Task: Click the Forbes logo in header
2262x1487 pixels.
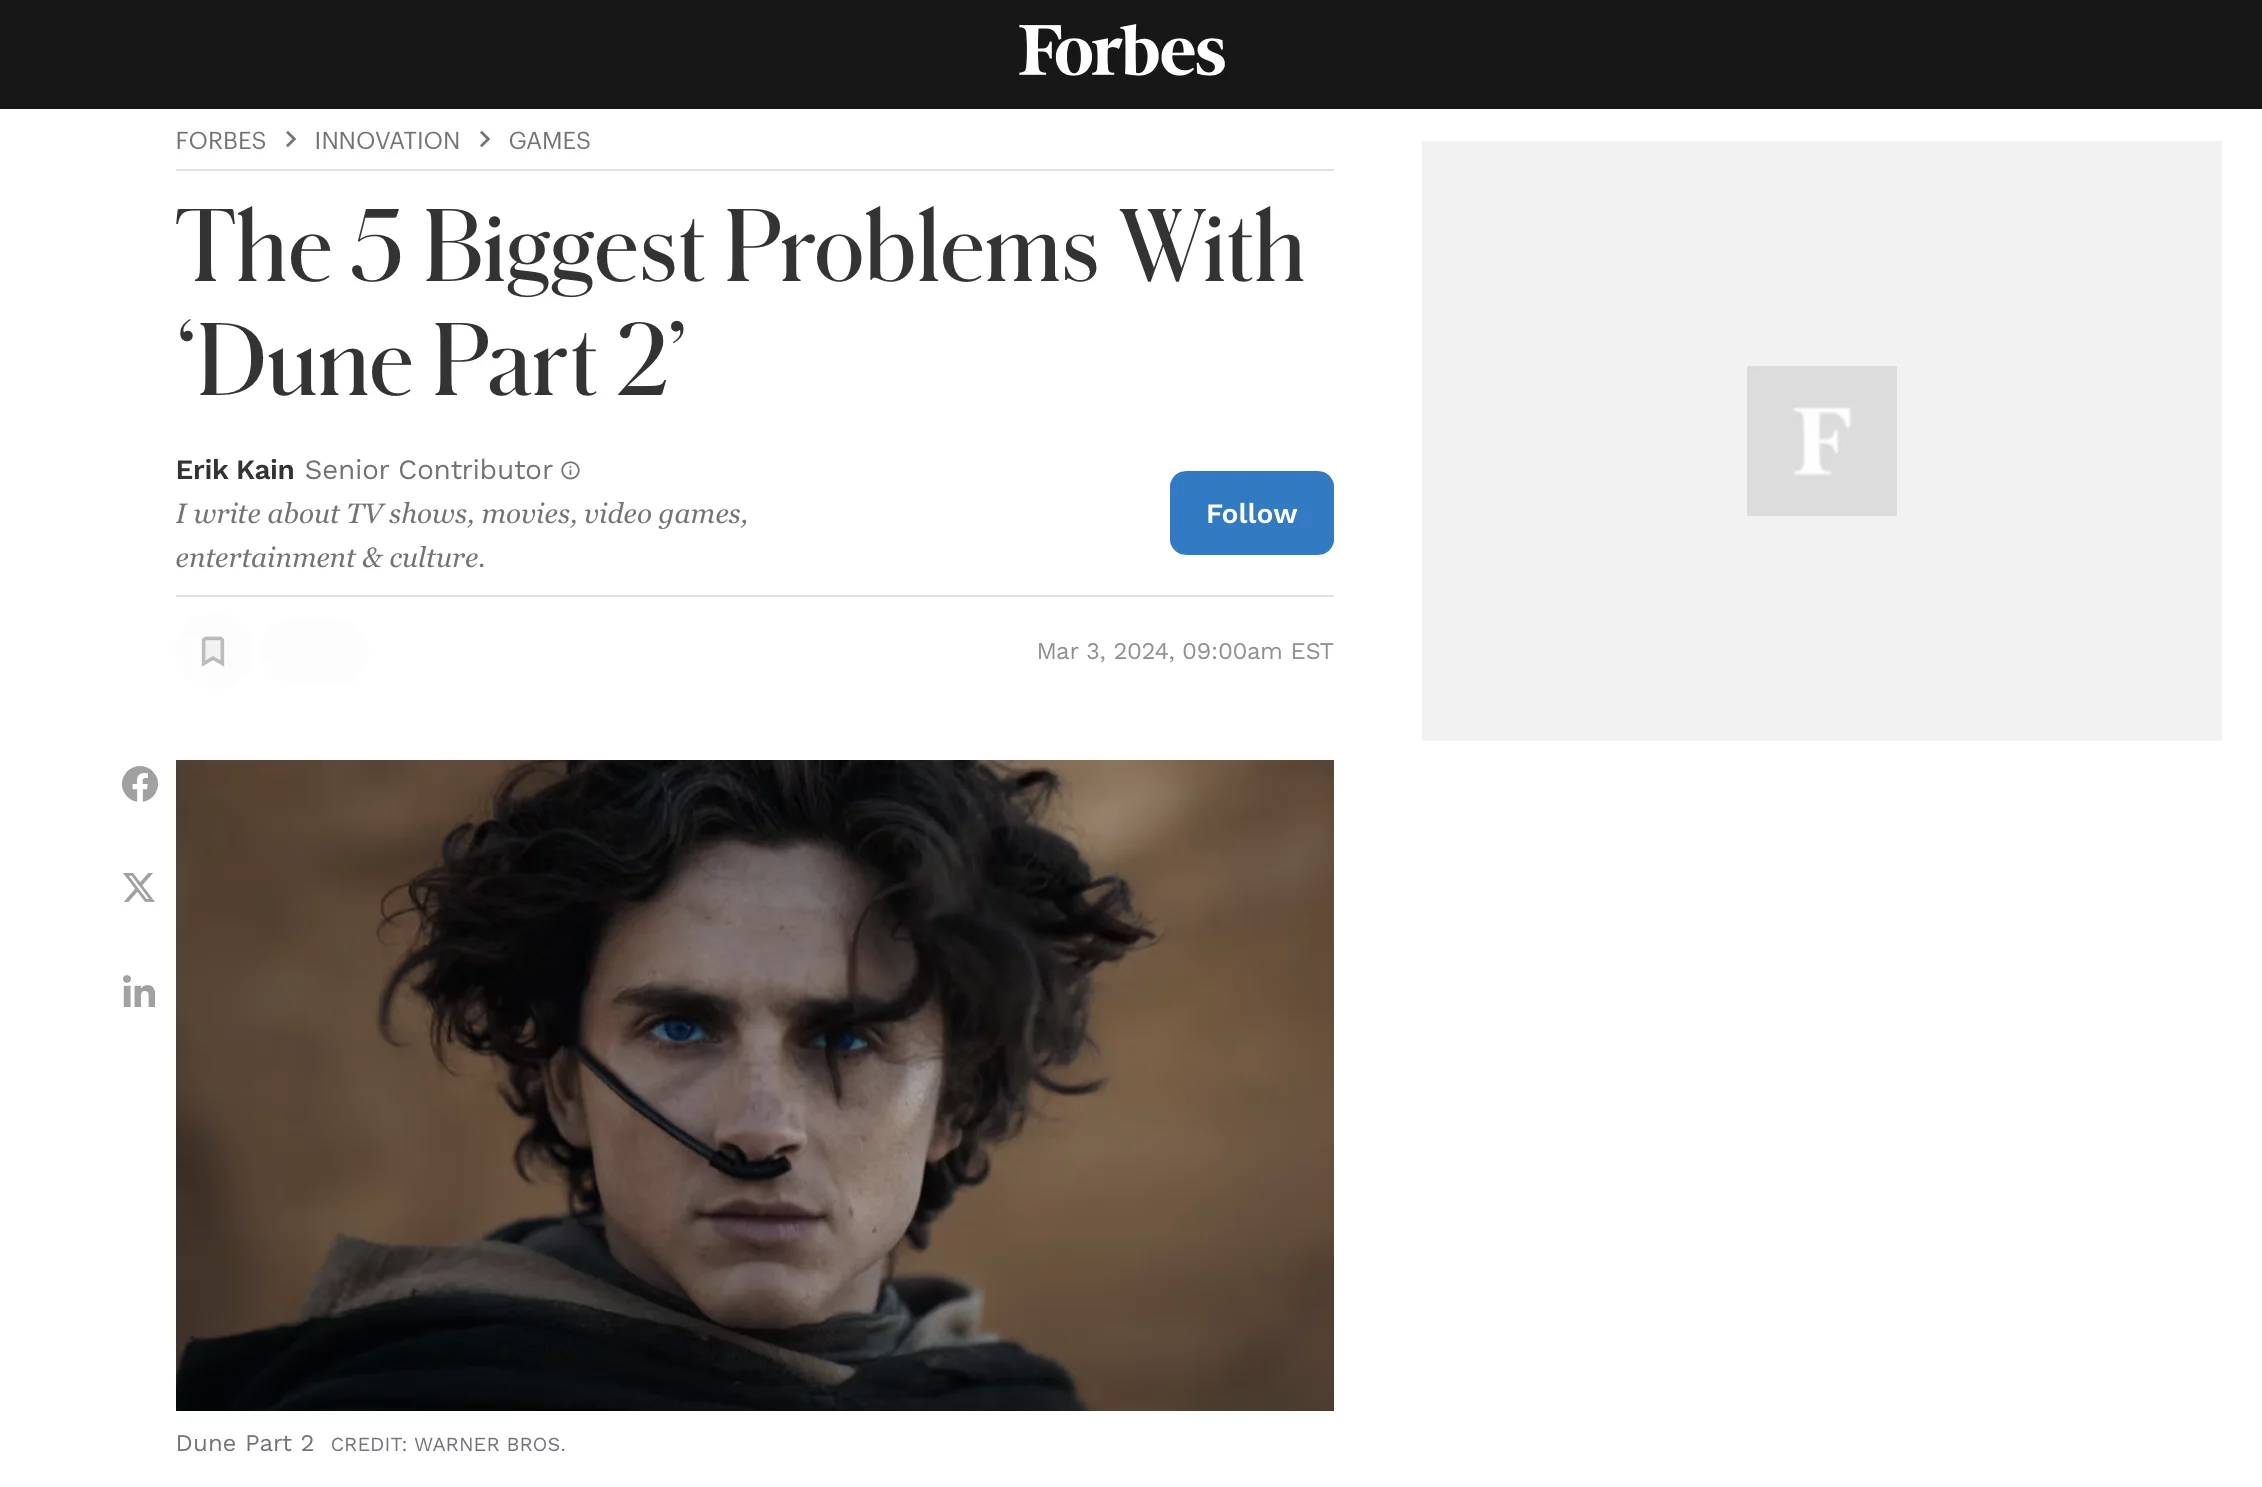Action: (x=1121, y=52)
